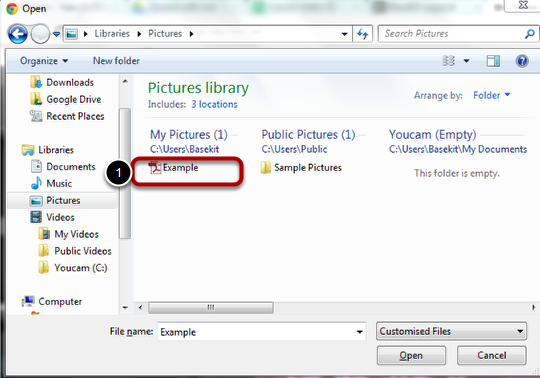Open the File name dropdown arrow
This screenshot has width=540, height=378.
click(359, 332)
